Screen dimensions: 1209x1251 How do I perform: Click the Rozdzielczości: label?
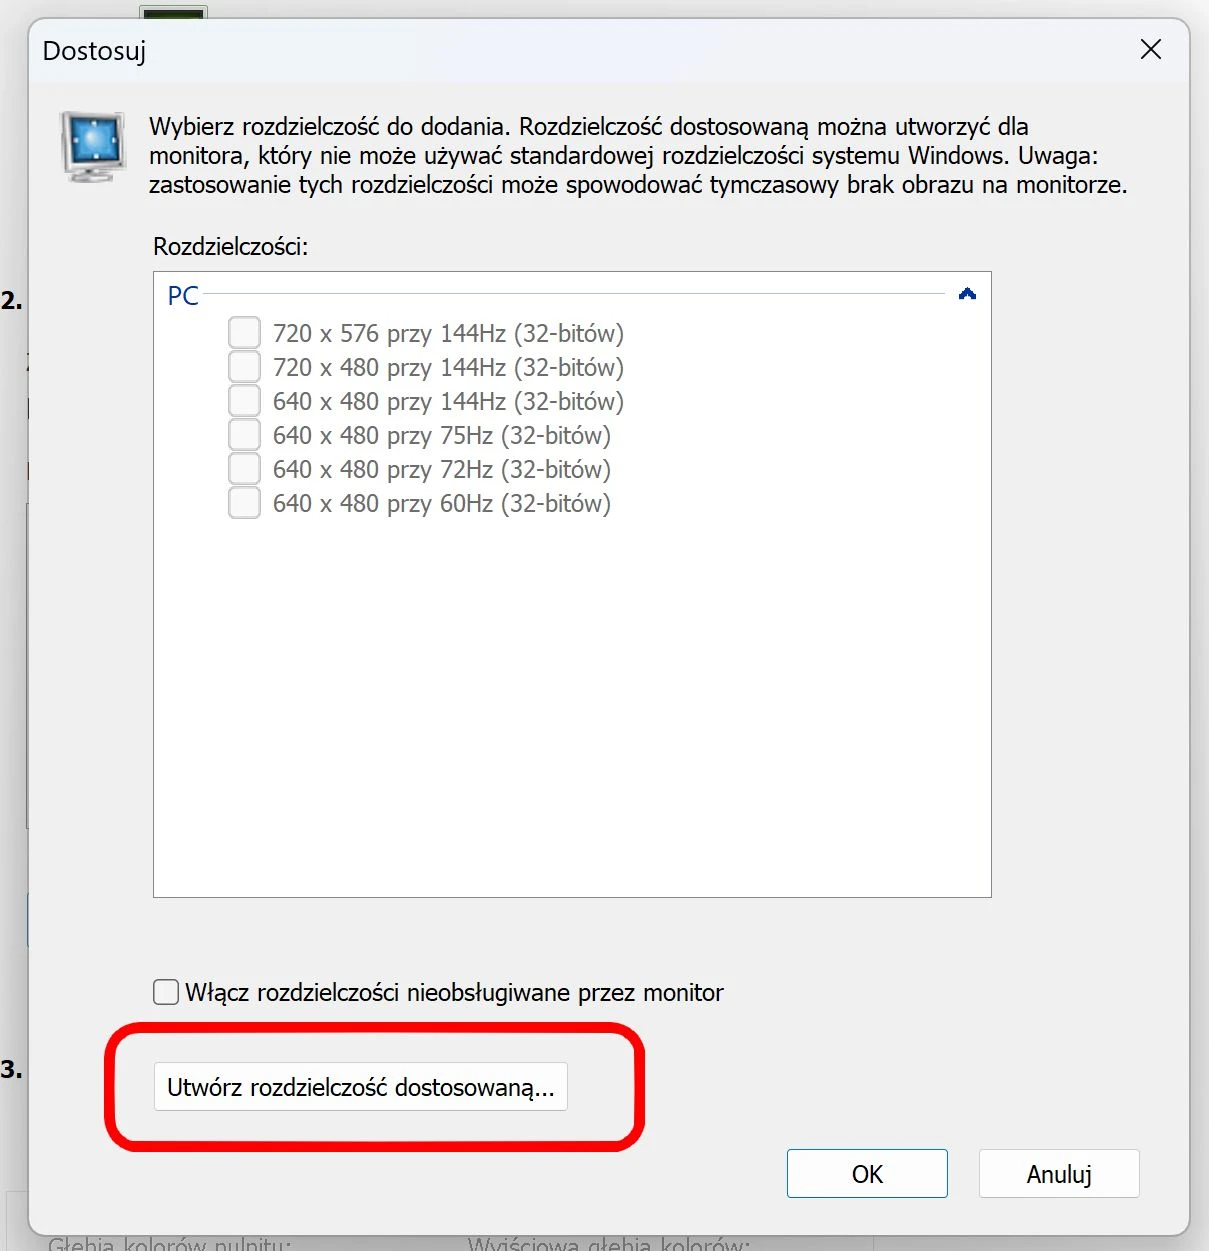point(231,246)
